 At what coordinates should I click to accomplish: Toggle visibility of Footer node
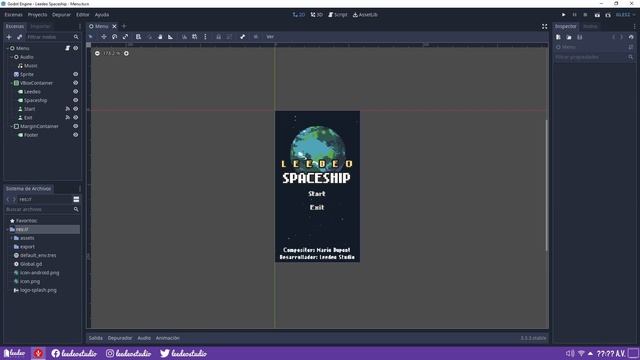click(x=76, y=135)
